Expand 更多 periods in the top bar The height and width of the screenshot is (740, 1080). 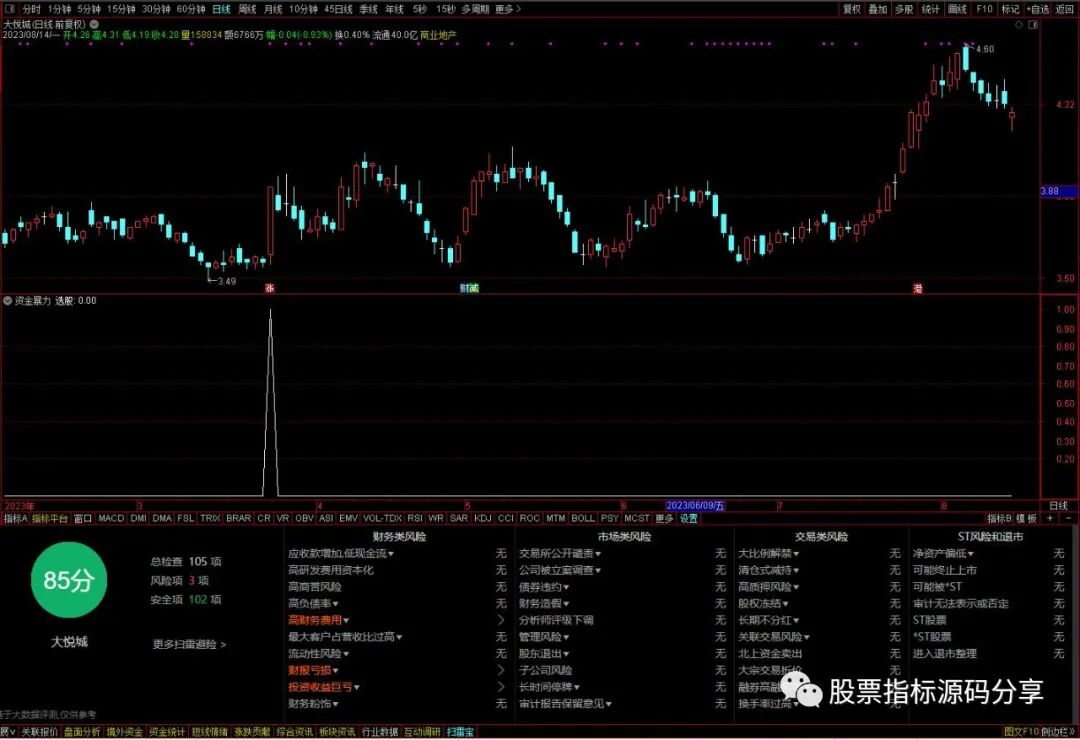[x=508, y=9]
